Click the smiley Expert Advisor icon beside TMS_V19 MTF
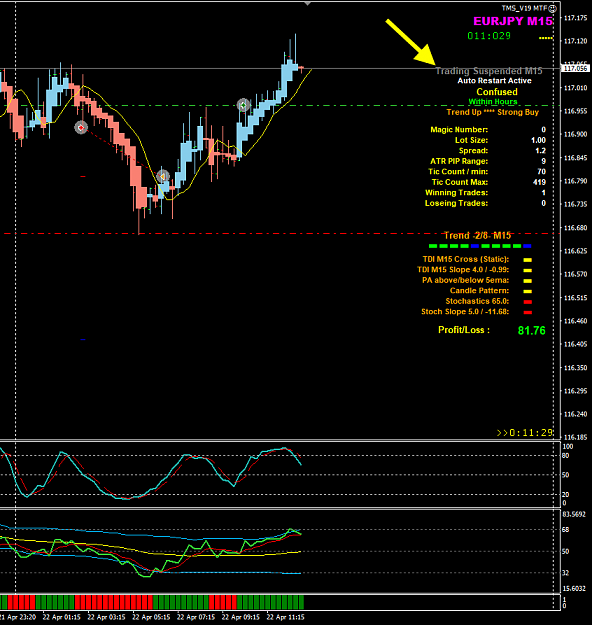Image resolution: width=592 pixels, height=625 pixels. click(552, 8)
